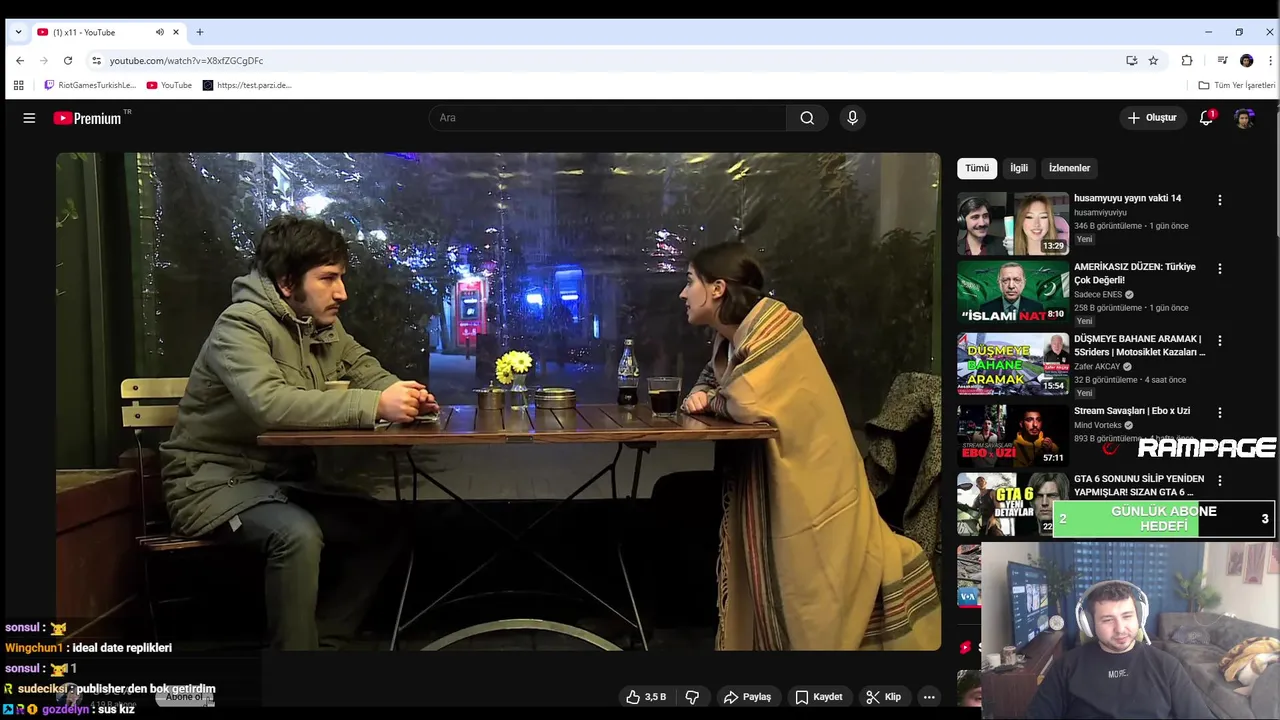This screenshot has height=720, width=1280.
Task: Focus the Ara search field
Action: [608, 118]
